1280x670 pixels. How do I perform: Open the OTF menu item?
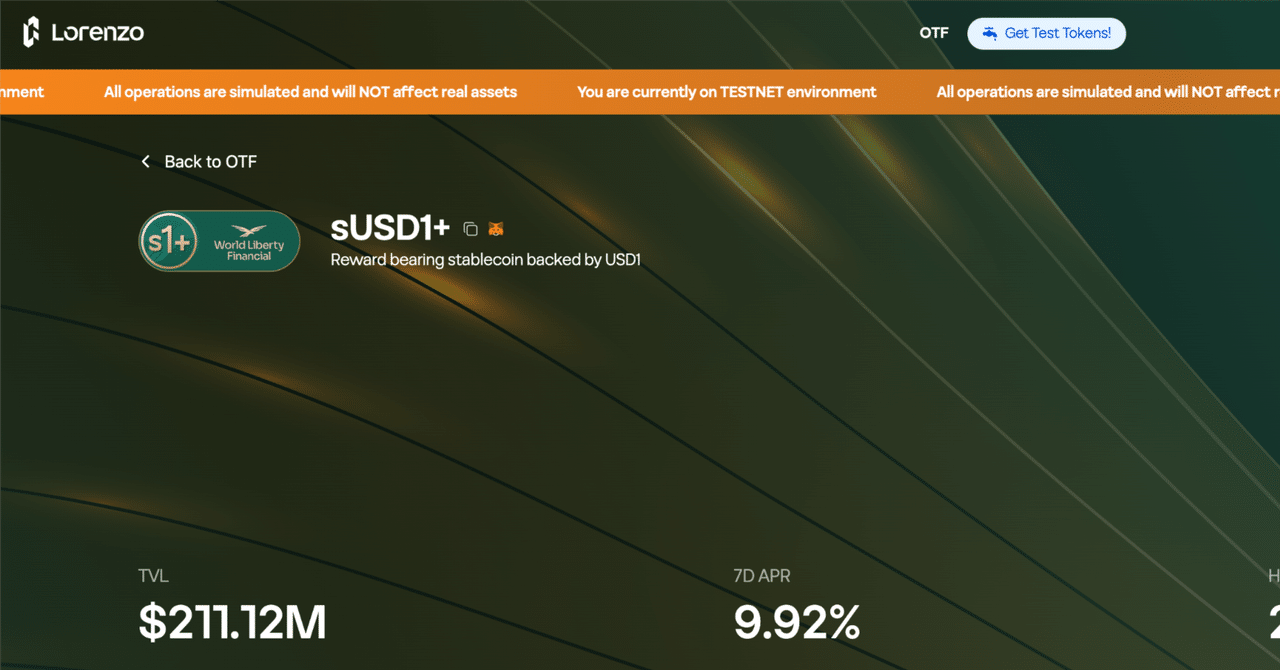934,33
